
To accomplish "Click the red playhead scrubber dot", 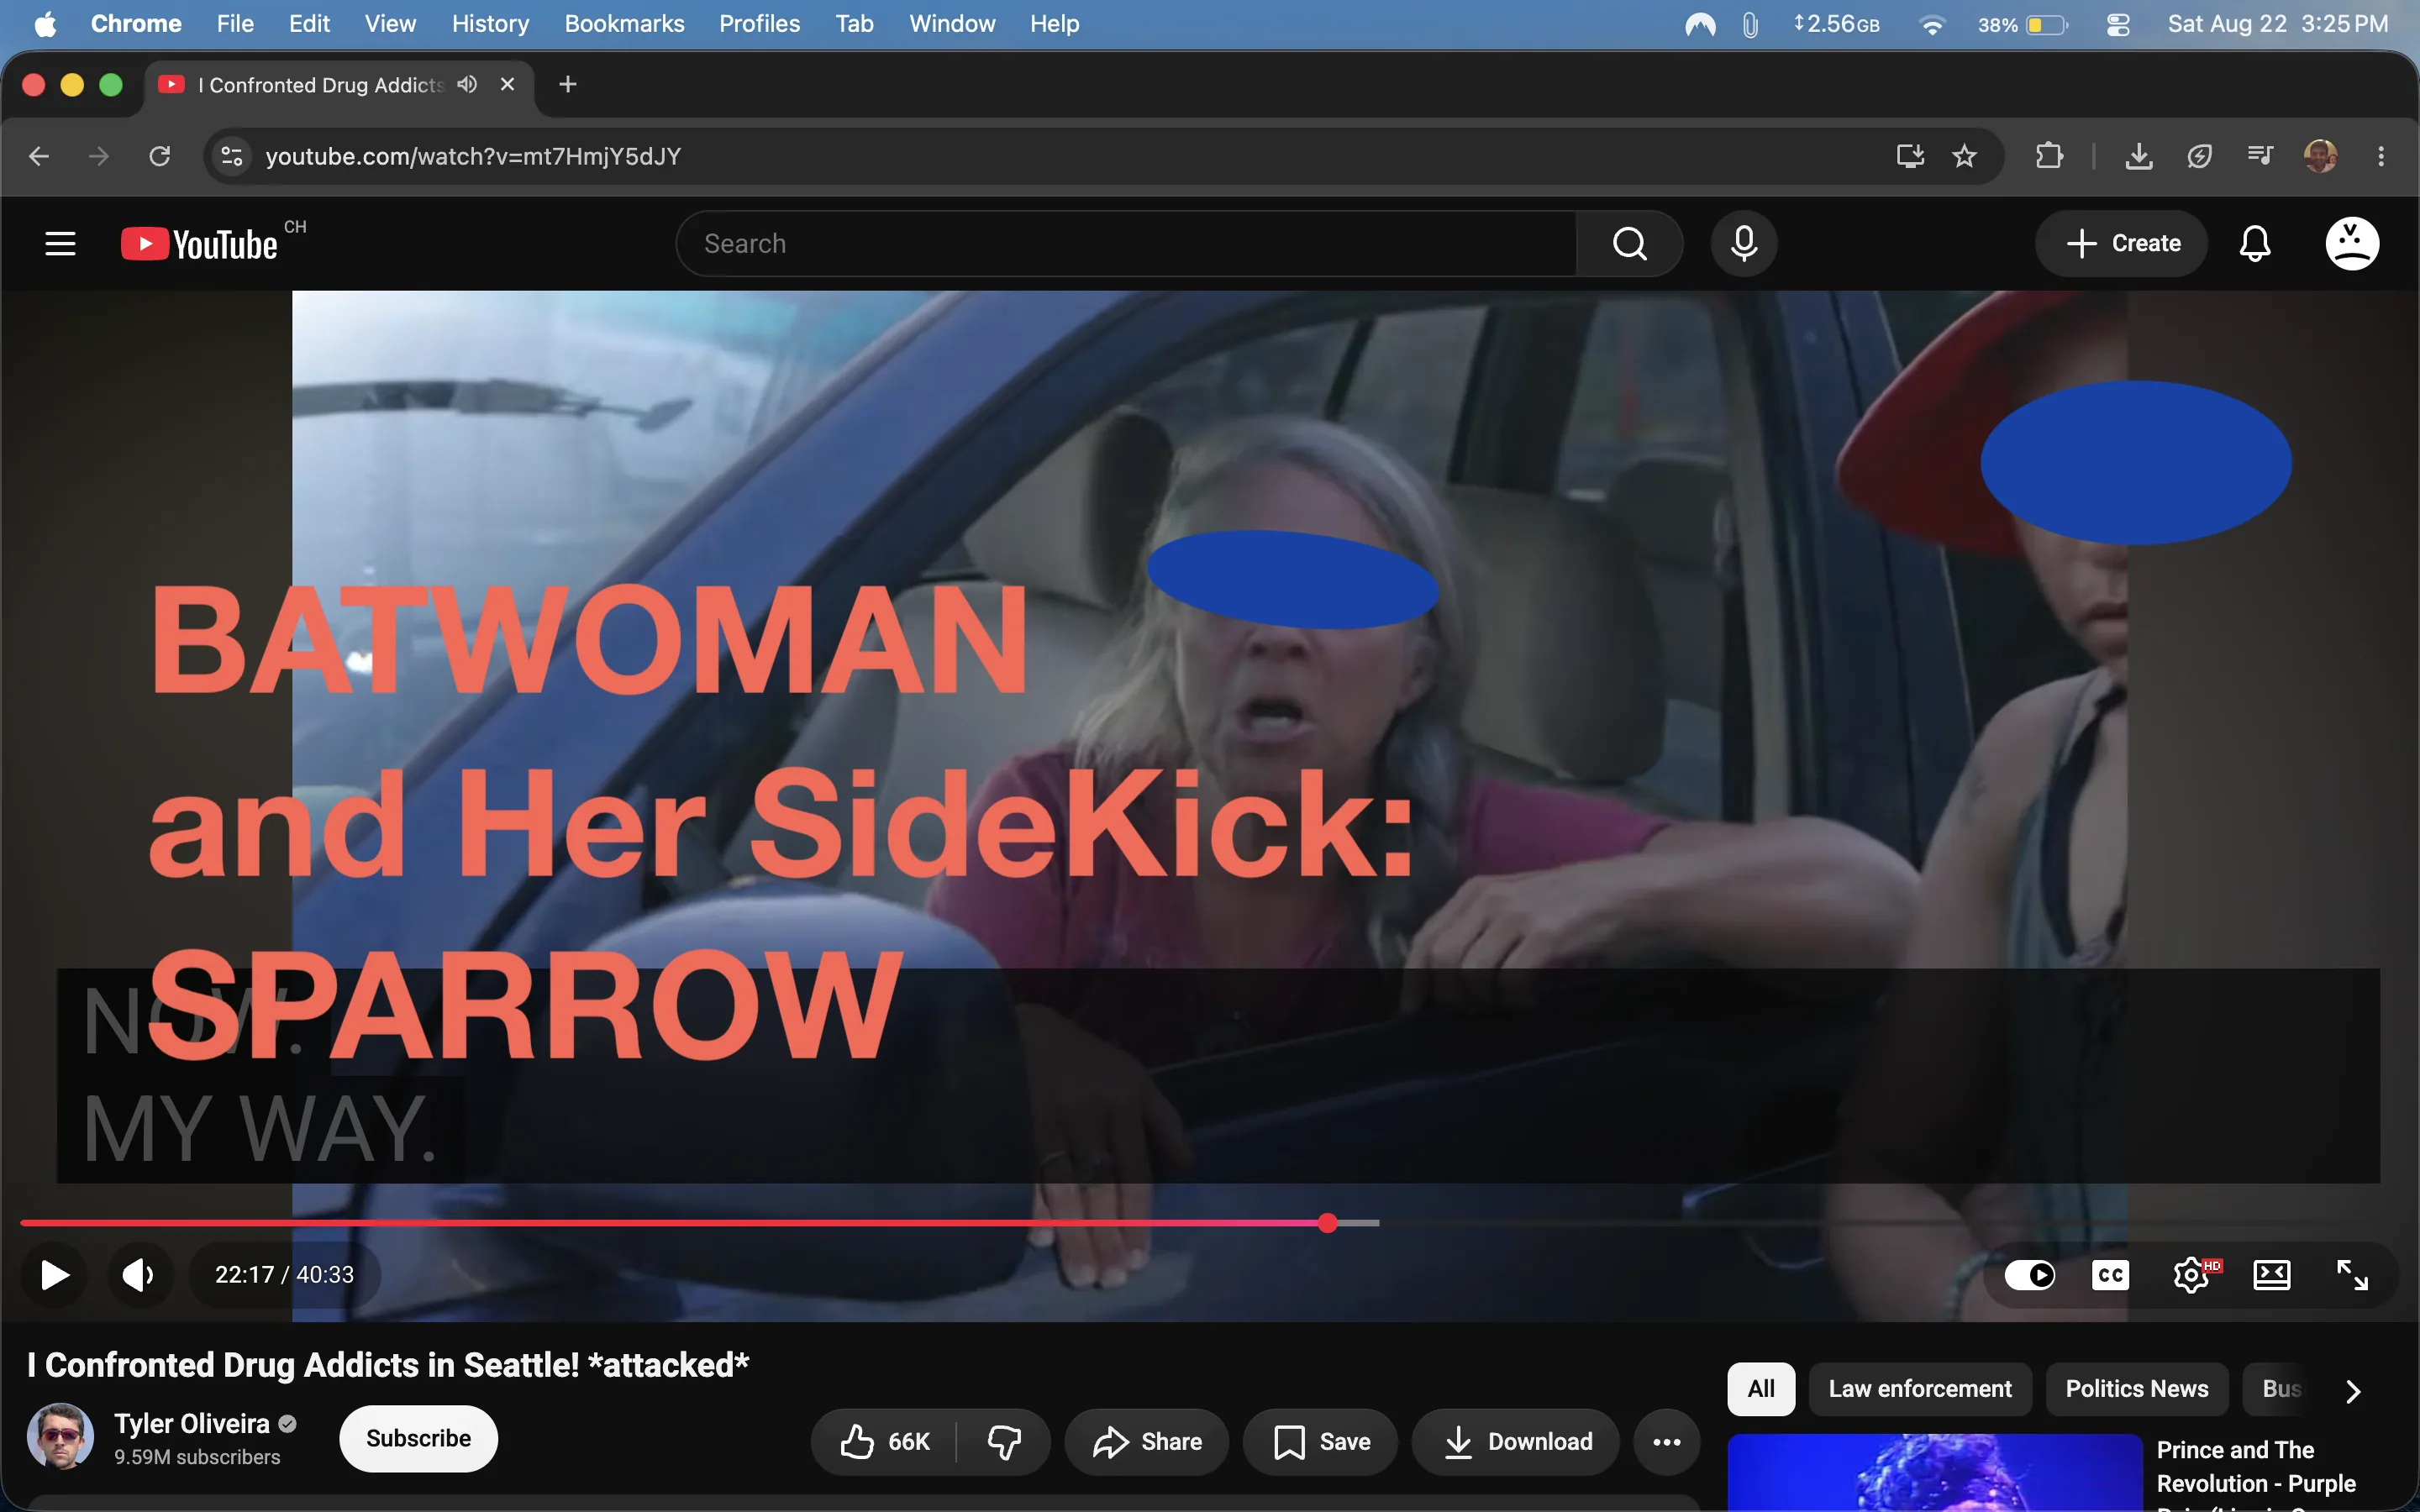I will tap(1327, 1222).
